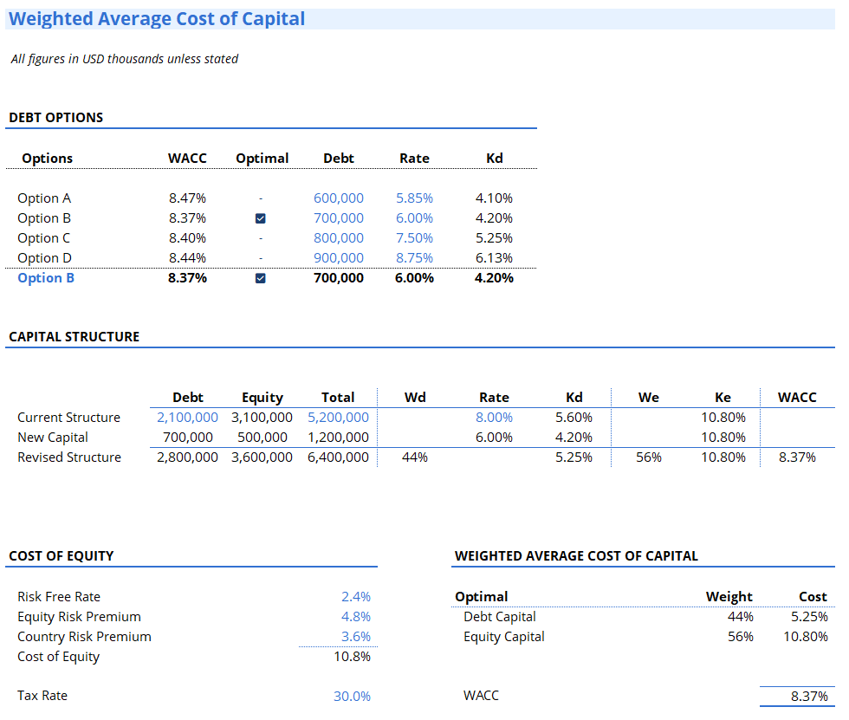849x720 pixels.
Task: Select the Risk Free Rate value 2.4%
Action: click(356, 597)
